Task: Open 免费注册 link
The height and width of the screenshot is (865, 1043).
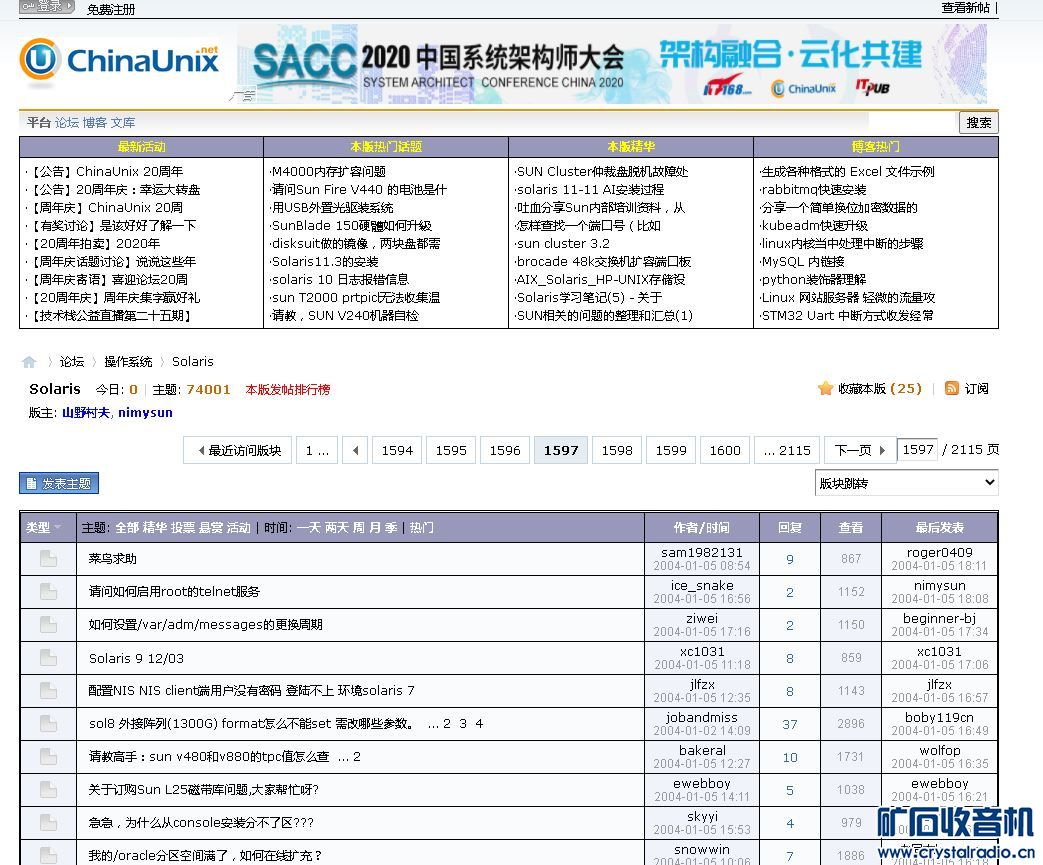Action: [111, 9]
